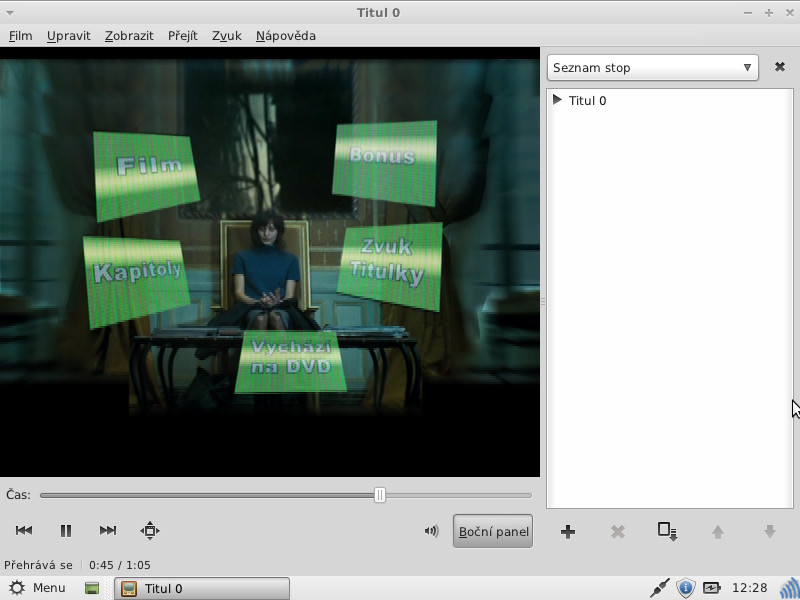Add a track to the playlist
This screenshot has height=600, width=800.
pyautogui.click(x=567, y=532)
